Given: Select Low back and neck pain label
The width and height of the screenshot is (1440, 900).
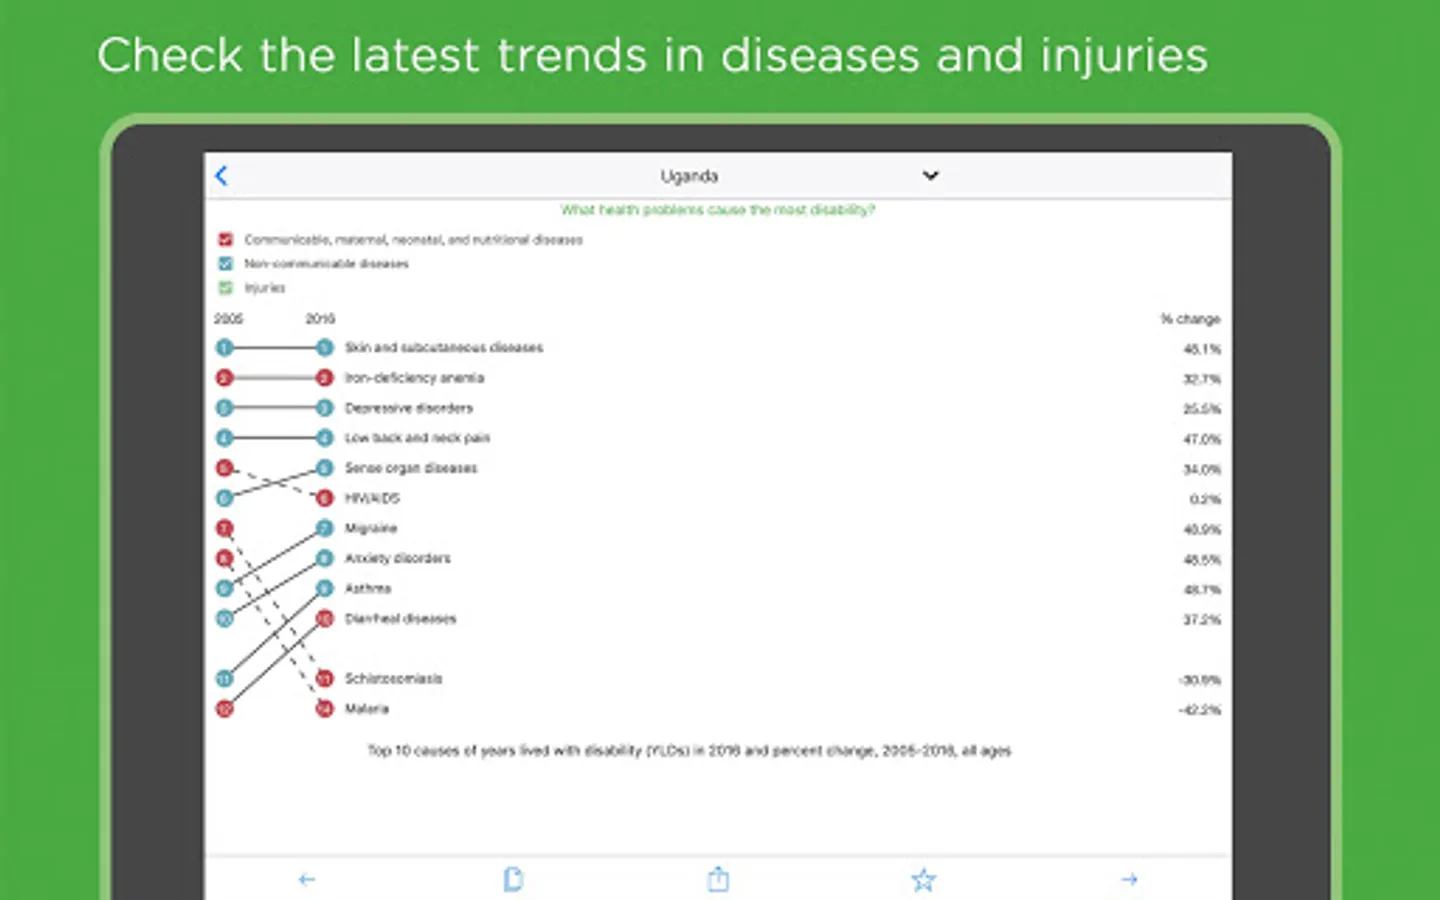Looking at the screenshot, I should [417, 437].
